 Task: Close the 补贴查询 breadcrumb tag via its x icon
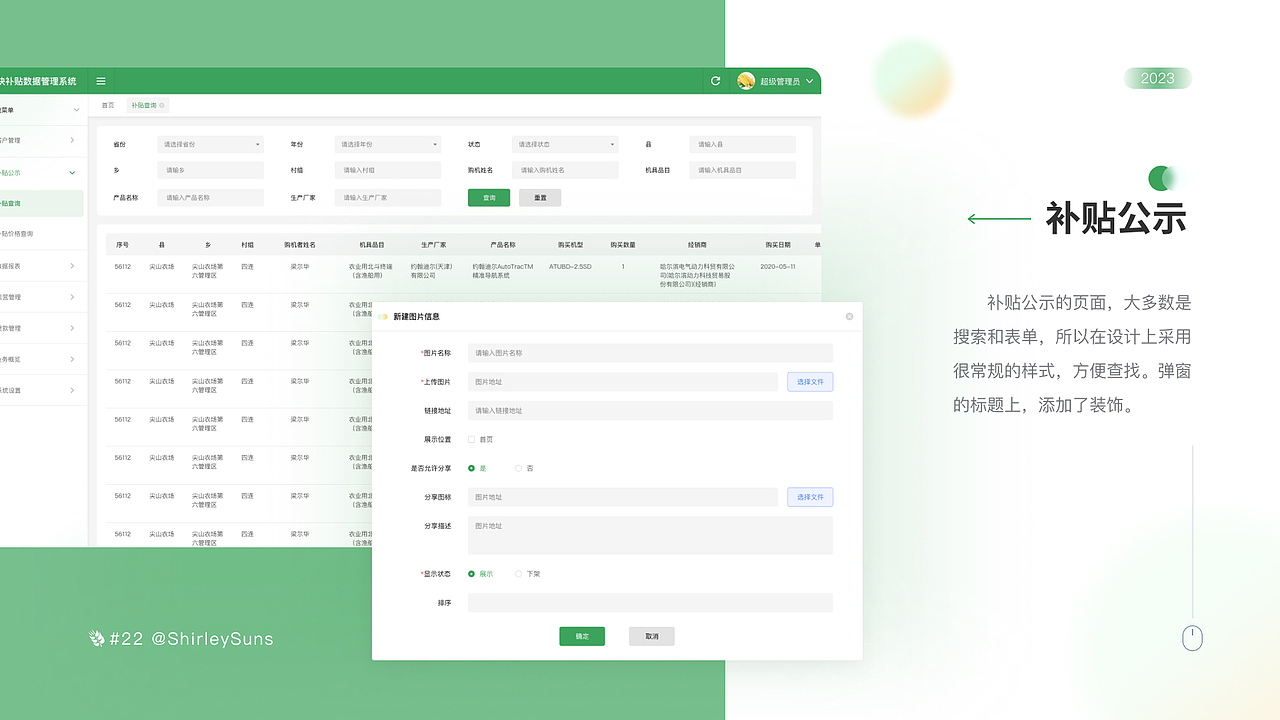163,104
